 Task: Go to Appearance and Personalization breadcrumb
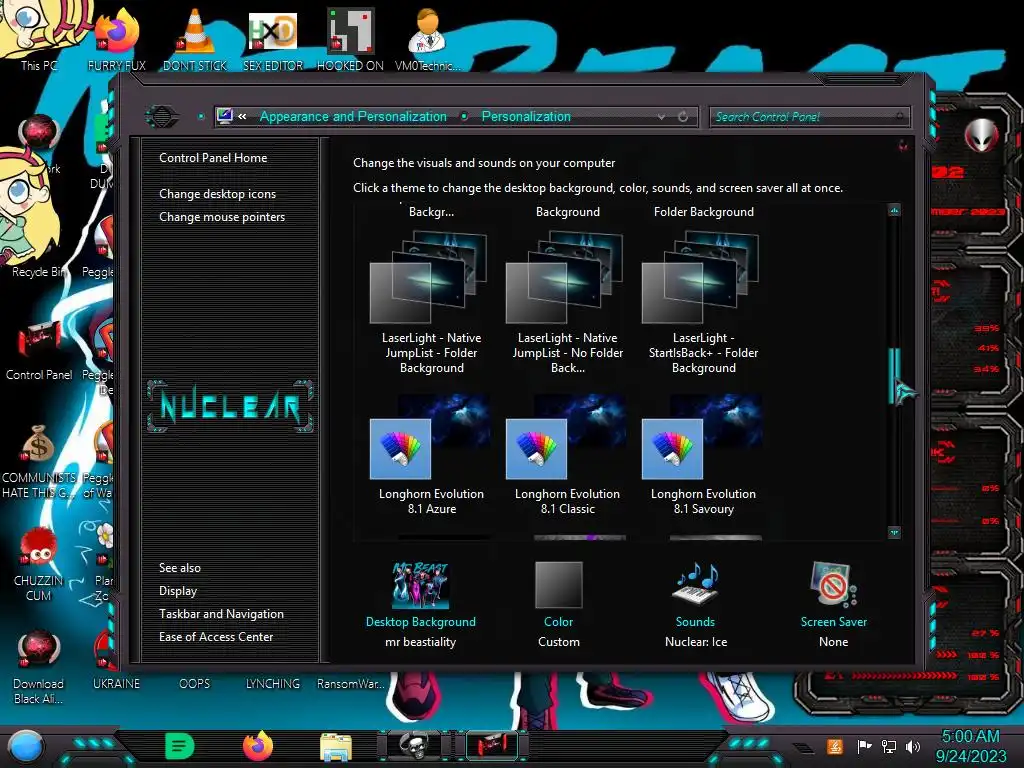tap(353, 116)
